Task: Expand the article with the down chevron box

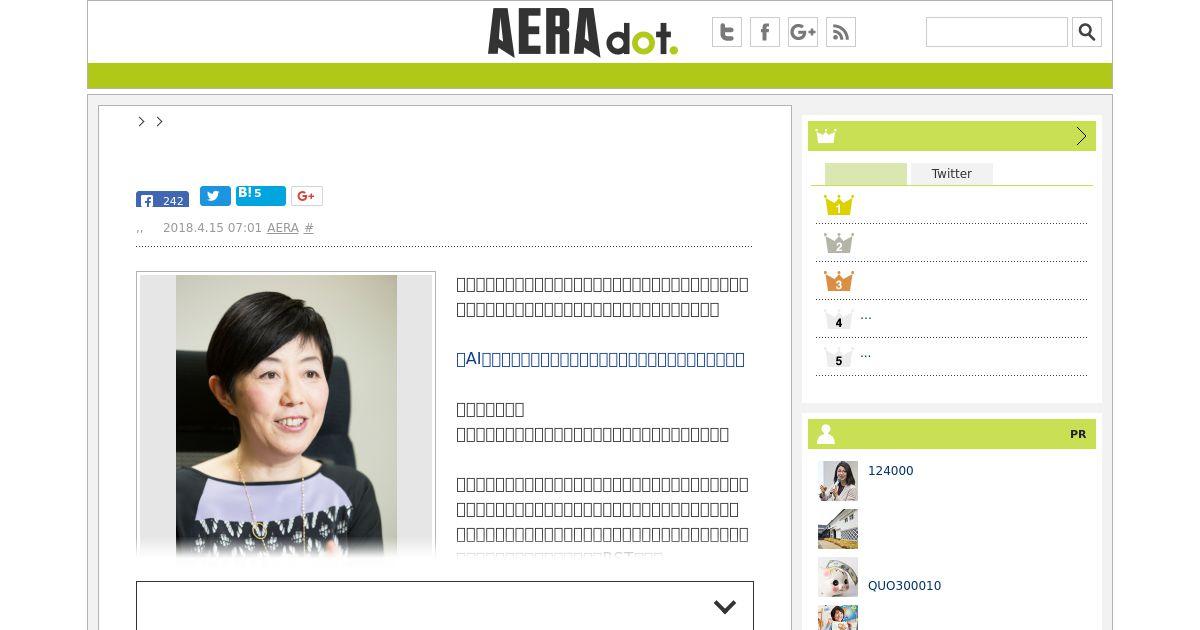Action: click(x=445, y=606)
